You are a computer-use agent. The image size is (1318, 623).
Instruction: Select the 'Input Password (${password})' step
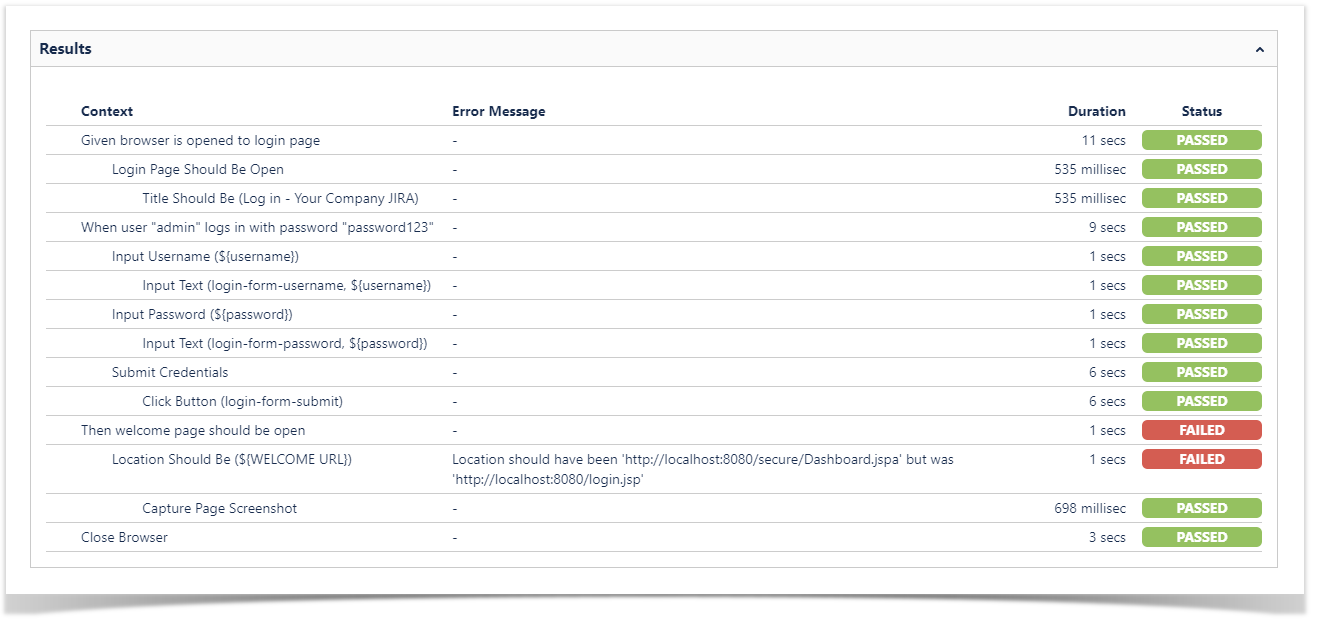coord(202,314)
